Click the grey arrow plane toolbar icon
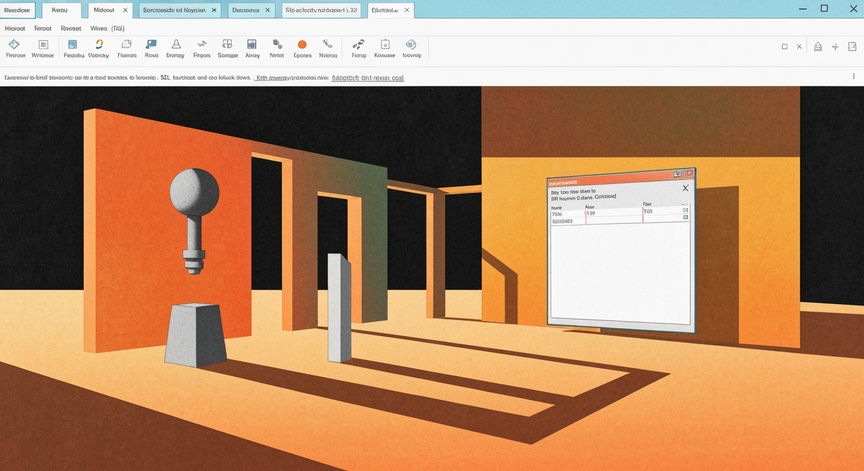The height and width of the screenshot is (471, 864). pos(202,44)
